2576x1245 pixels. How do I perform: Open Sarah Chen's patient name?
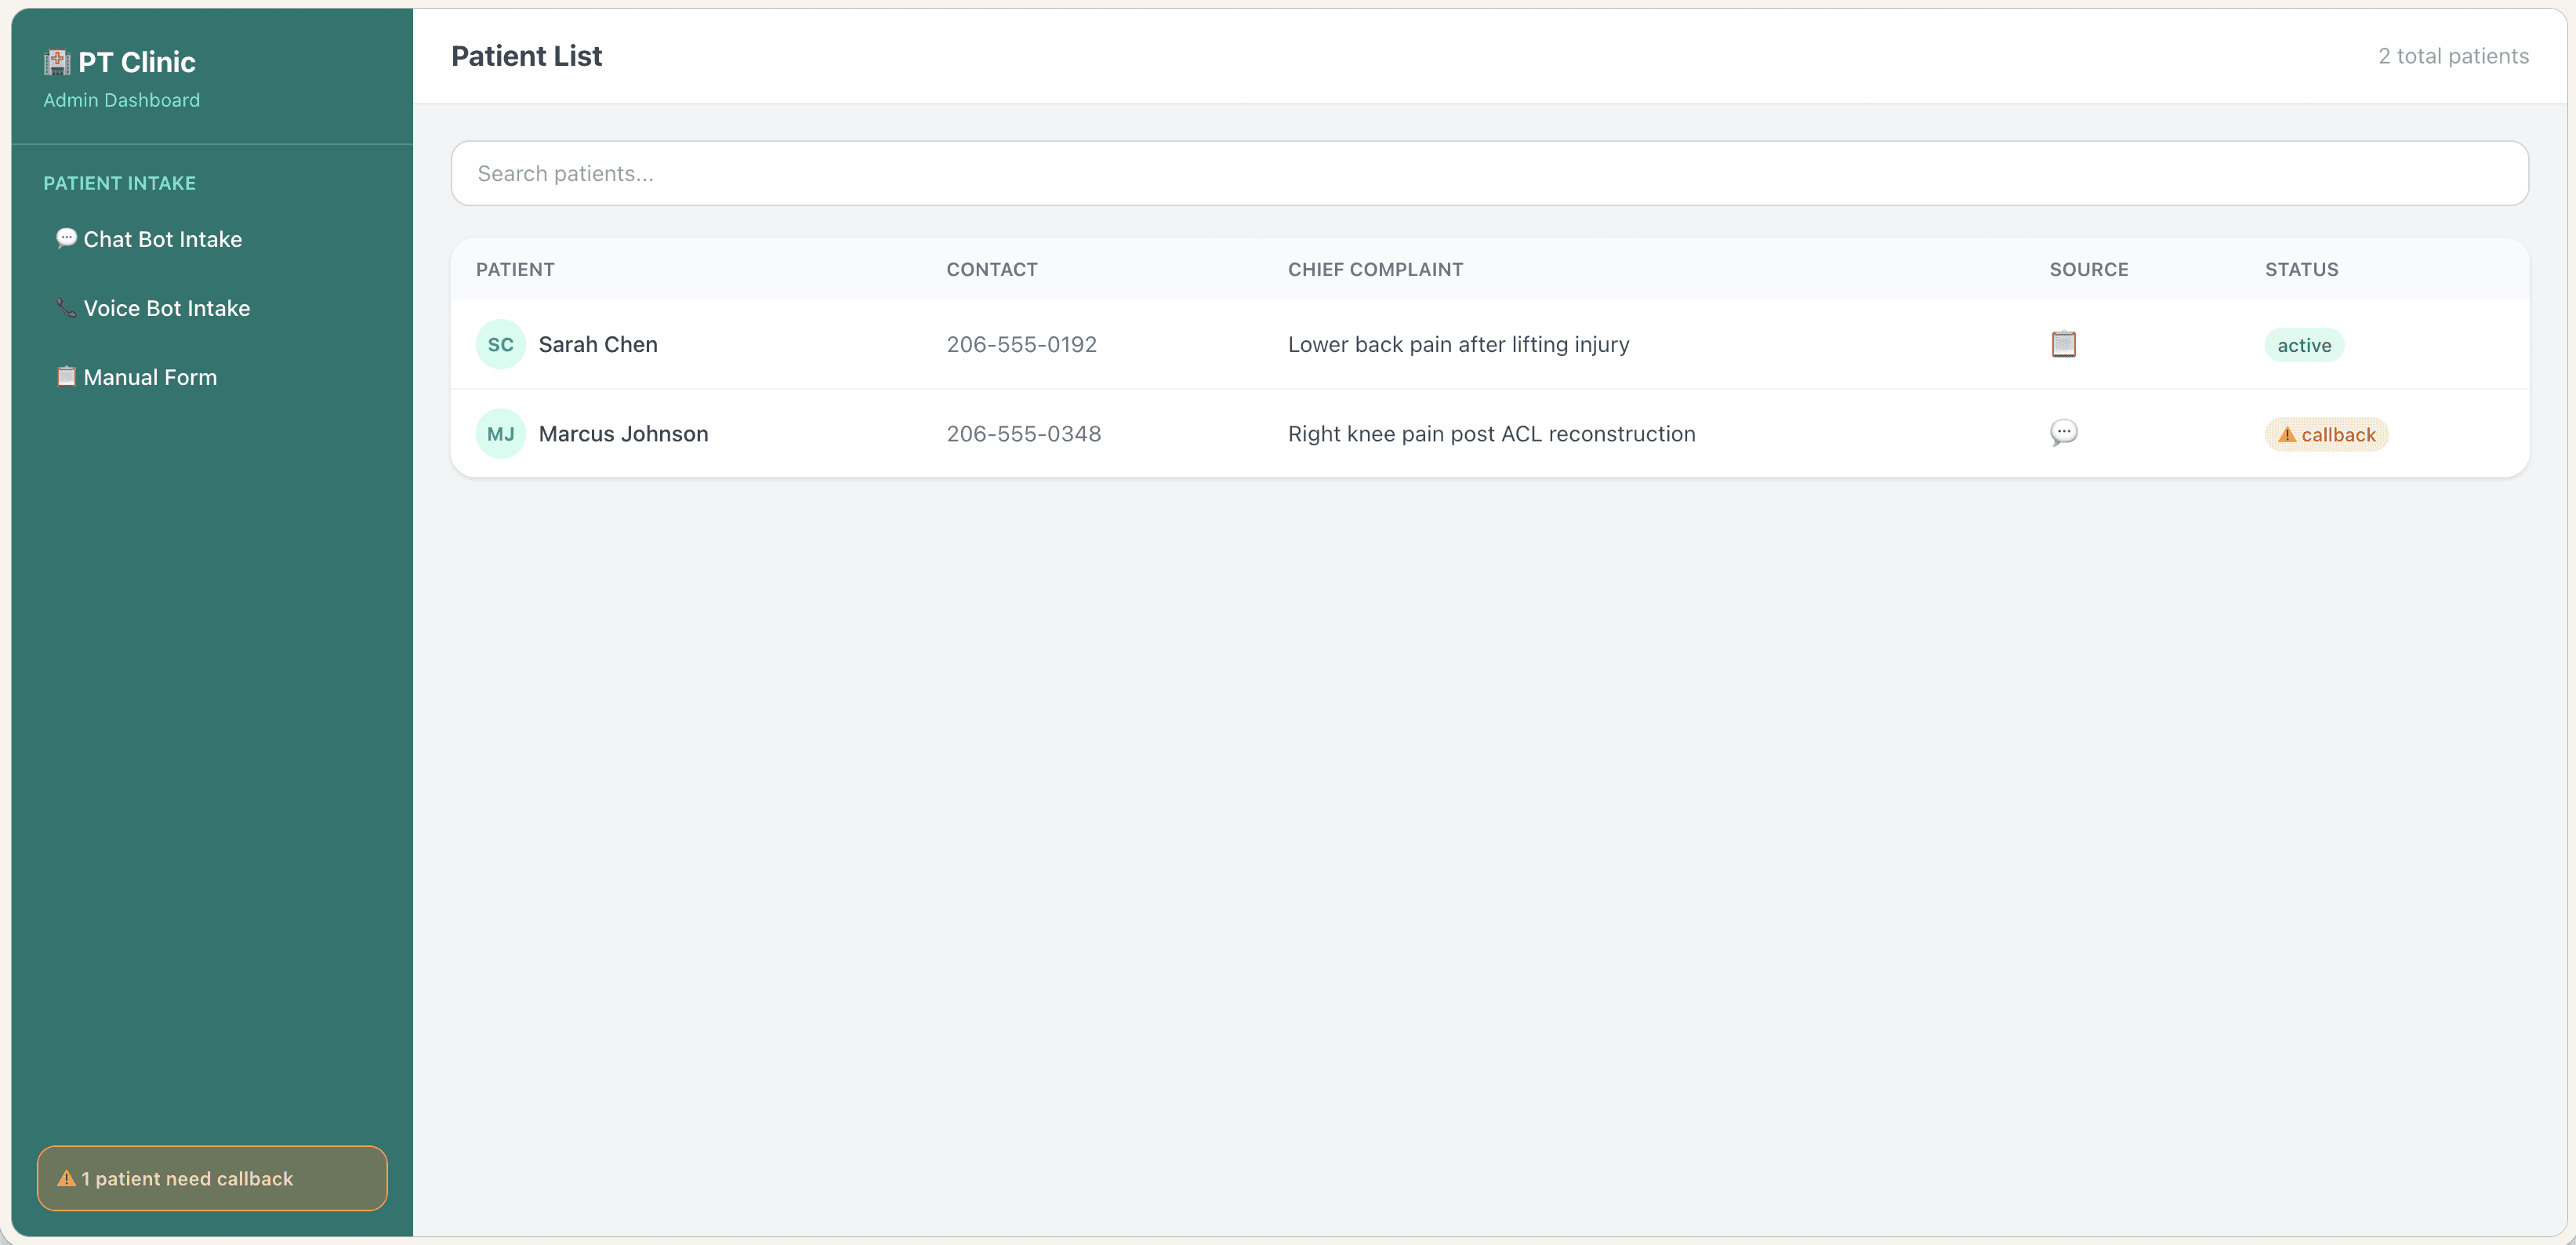click(598, 344)
